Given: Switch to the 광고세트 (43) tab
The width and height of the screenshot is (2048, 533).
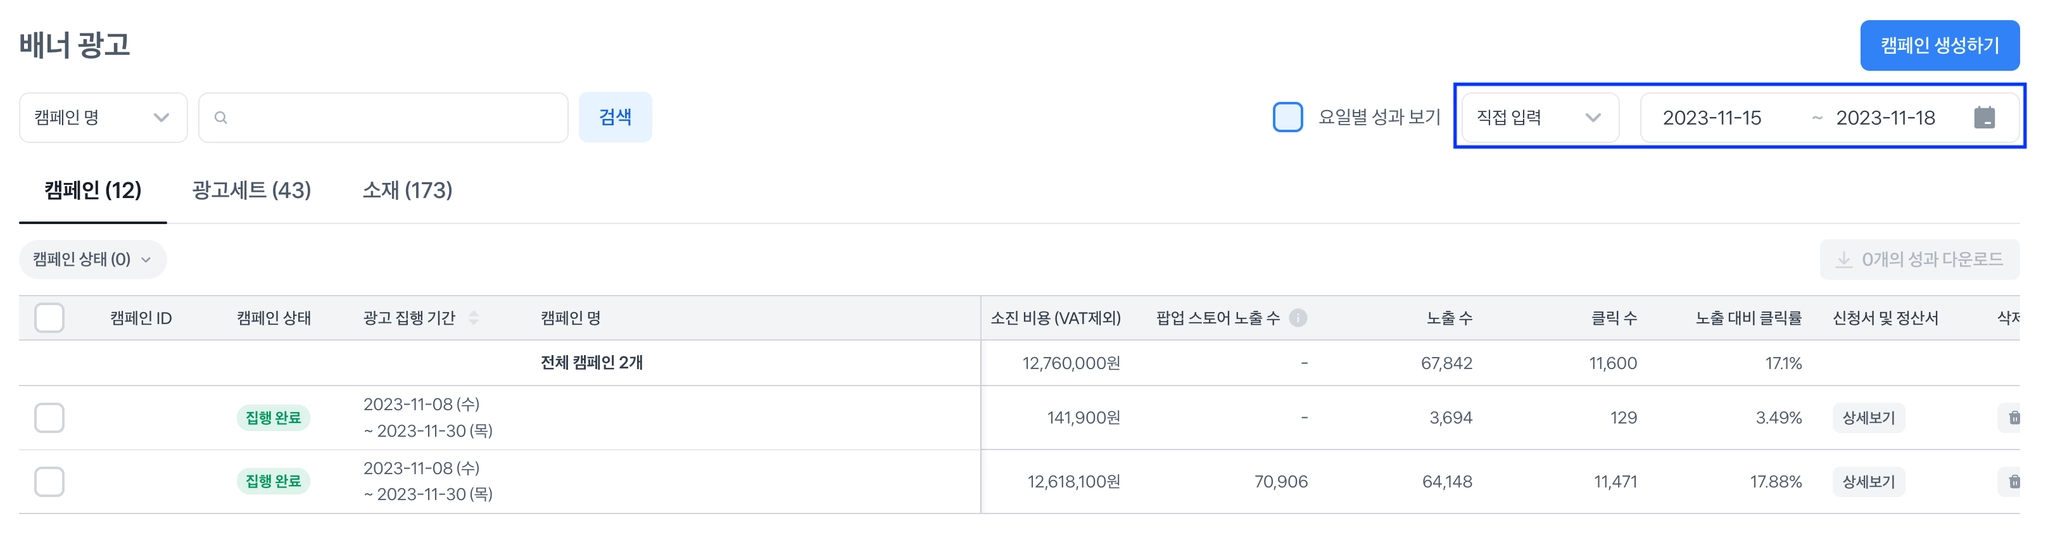Looking at the screenshot, I should click(251, 190).
